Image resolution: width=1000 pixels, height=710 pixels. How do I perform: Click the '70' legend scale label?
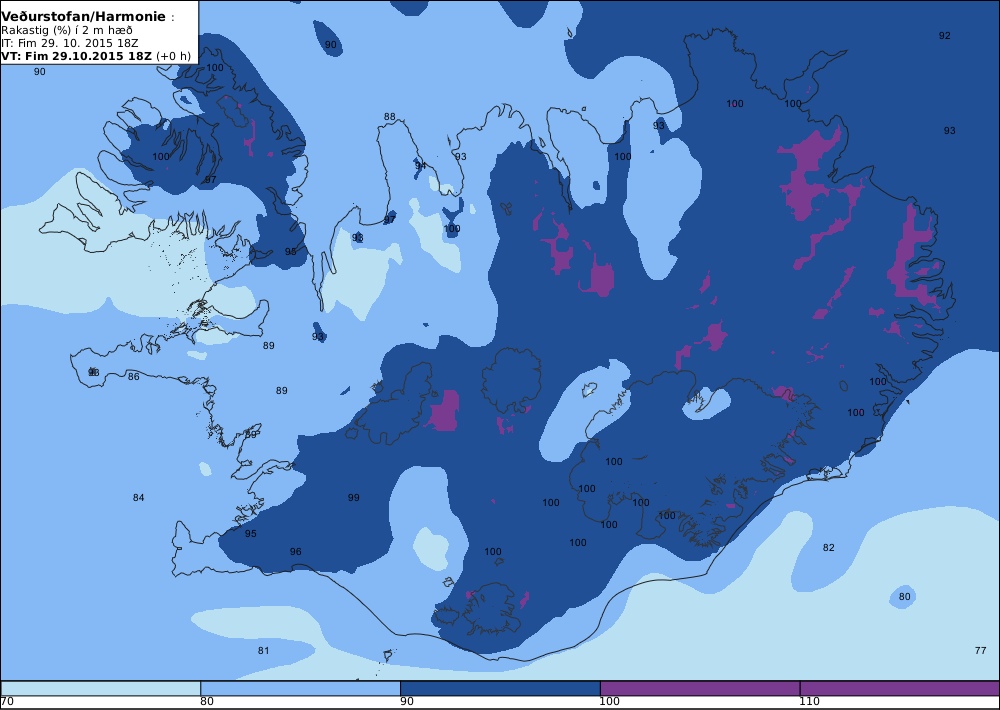click(7, 702)
